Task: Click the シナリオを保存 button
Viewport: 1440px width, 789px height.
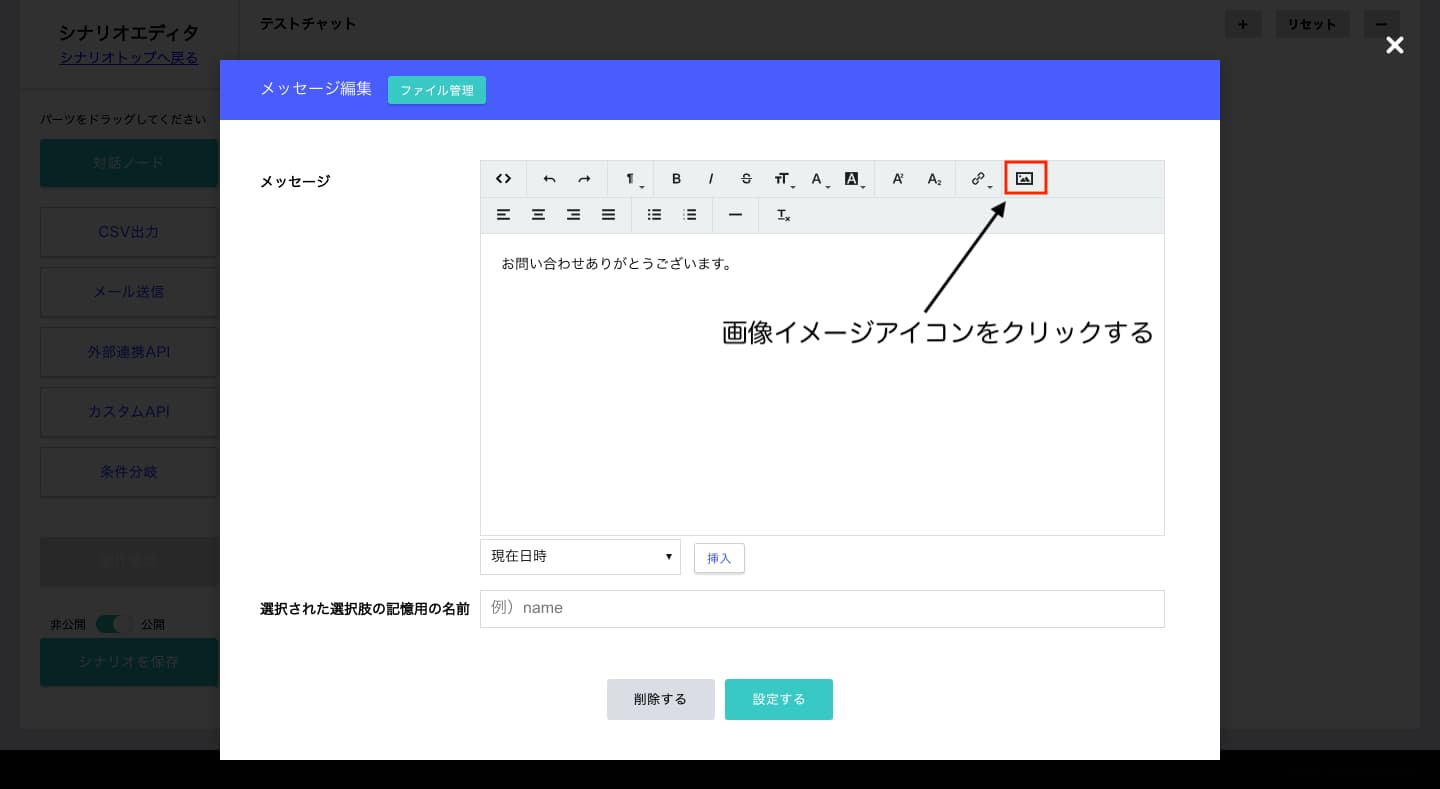Action: [129, 662]
